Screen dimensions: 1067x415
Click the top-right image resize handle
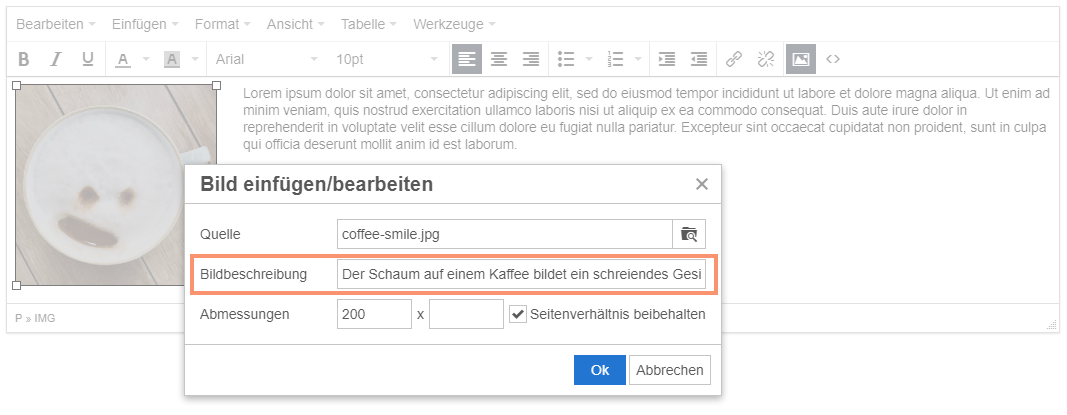tap(216, 85)
